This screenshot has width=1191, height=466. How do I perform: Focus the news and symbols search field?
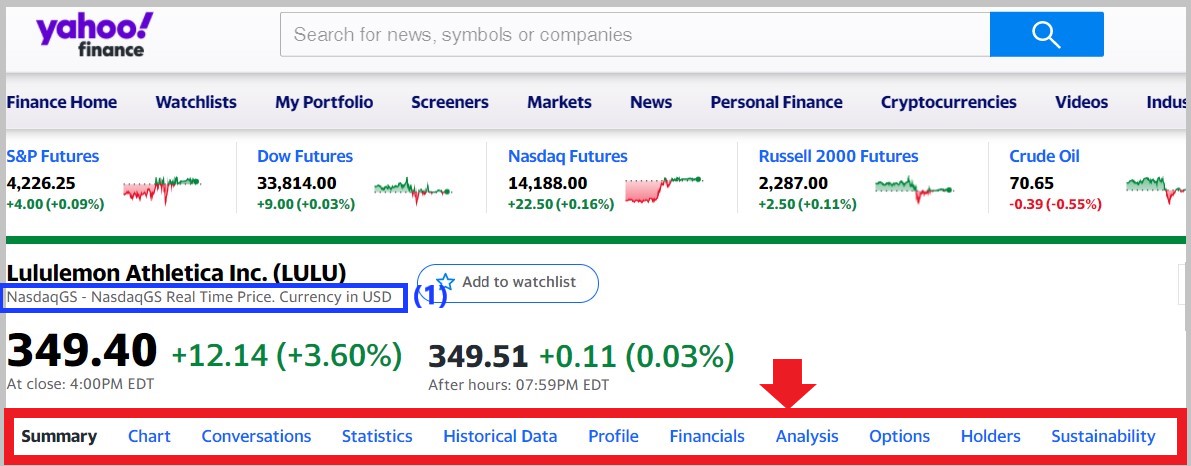(x=635, y=35)
